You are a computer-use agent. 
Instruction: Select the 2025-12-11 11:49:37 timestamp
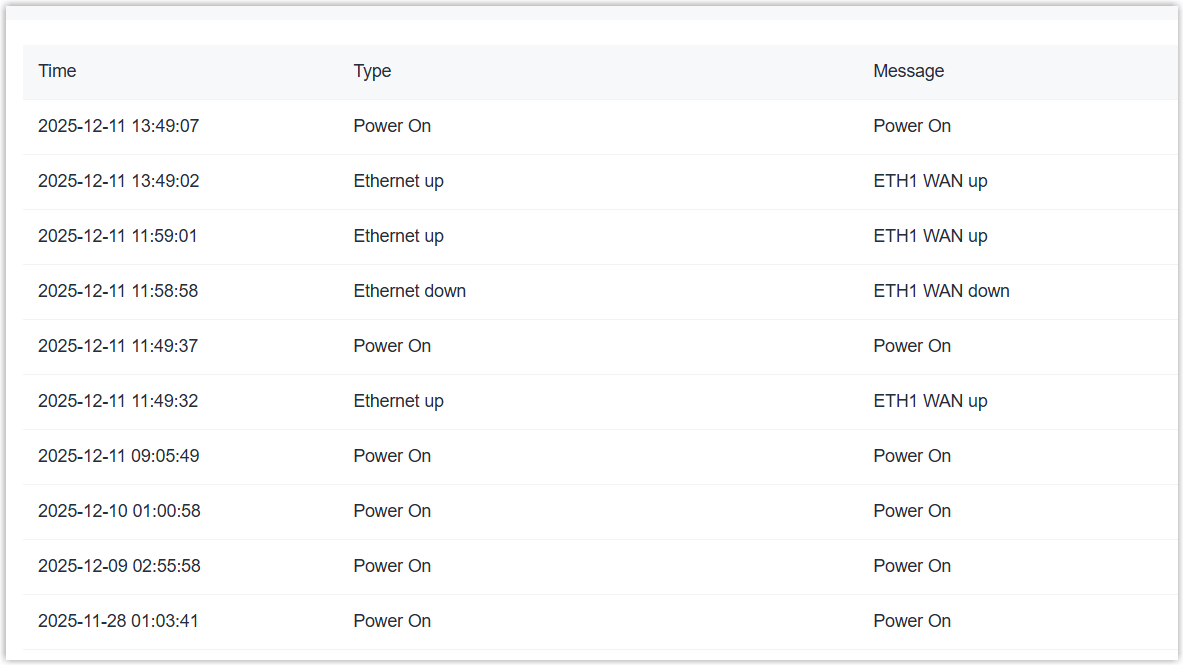[118, 346]
